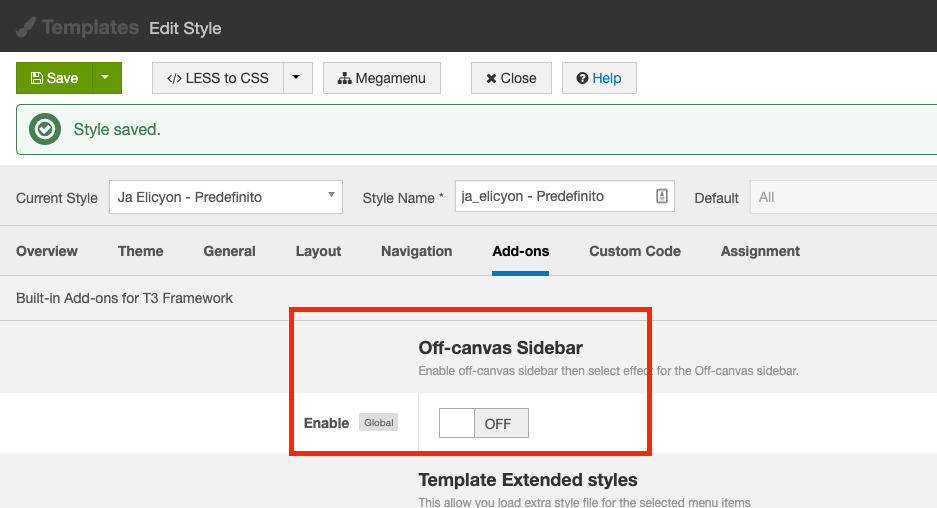
Task: Switch to the Overview tab
Action: (47, 251)
